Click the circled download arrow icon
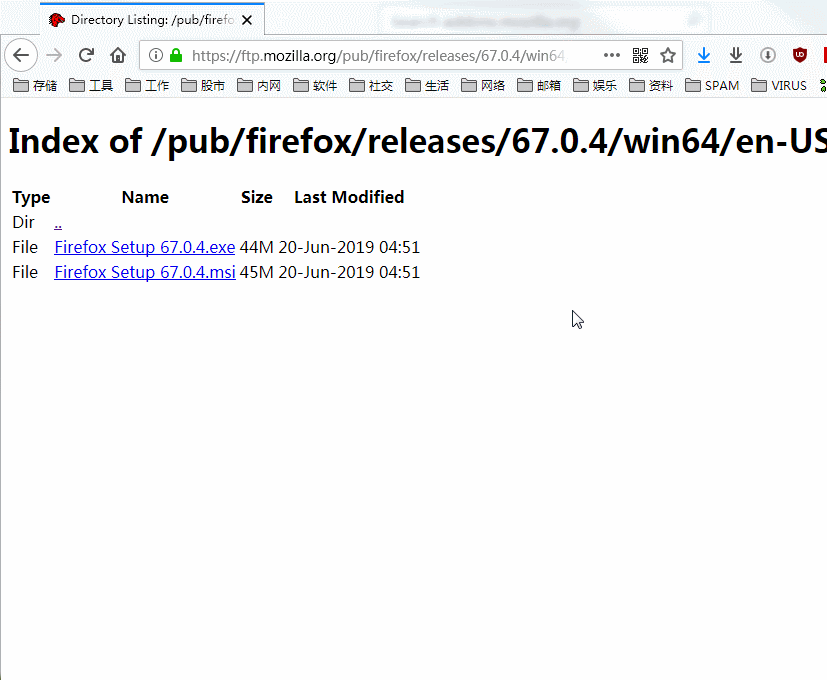 pos(768,55)
